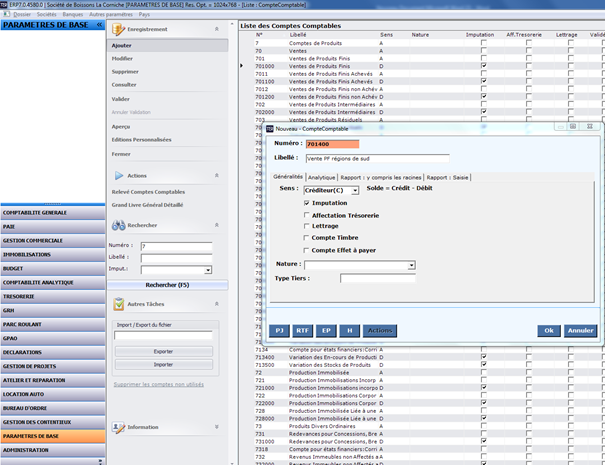Open the Autres paramètres menu
605x465 pixels.
pos(111,14)
